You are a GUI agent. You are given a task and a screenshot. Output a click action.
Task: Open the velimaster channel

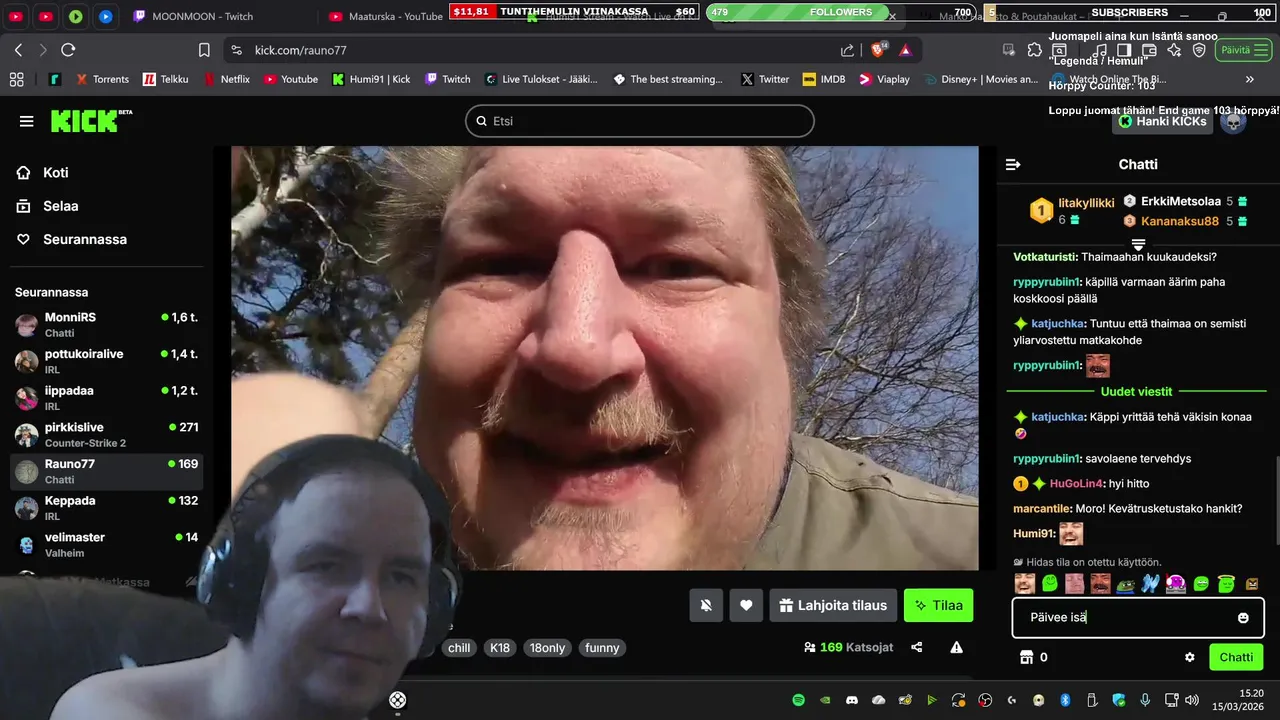[x=107, y=544]
